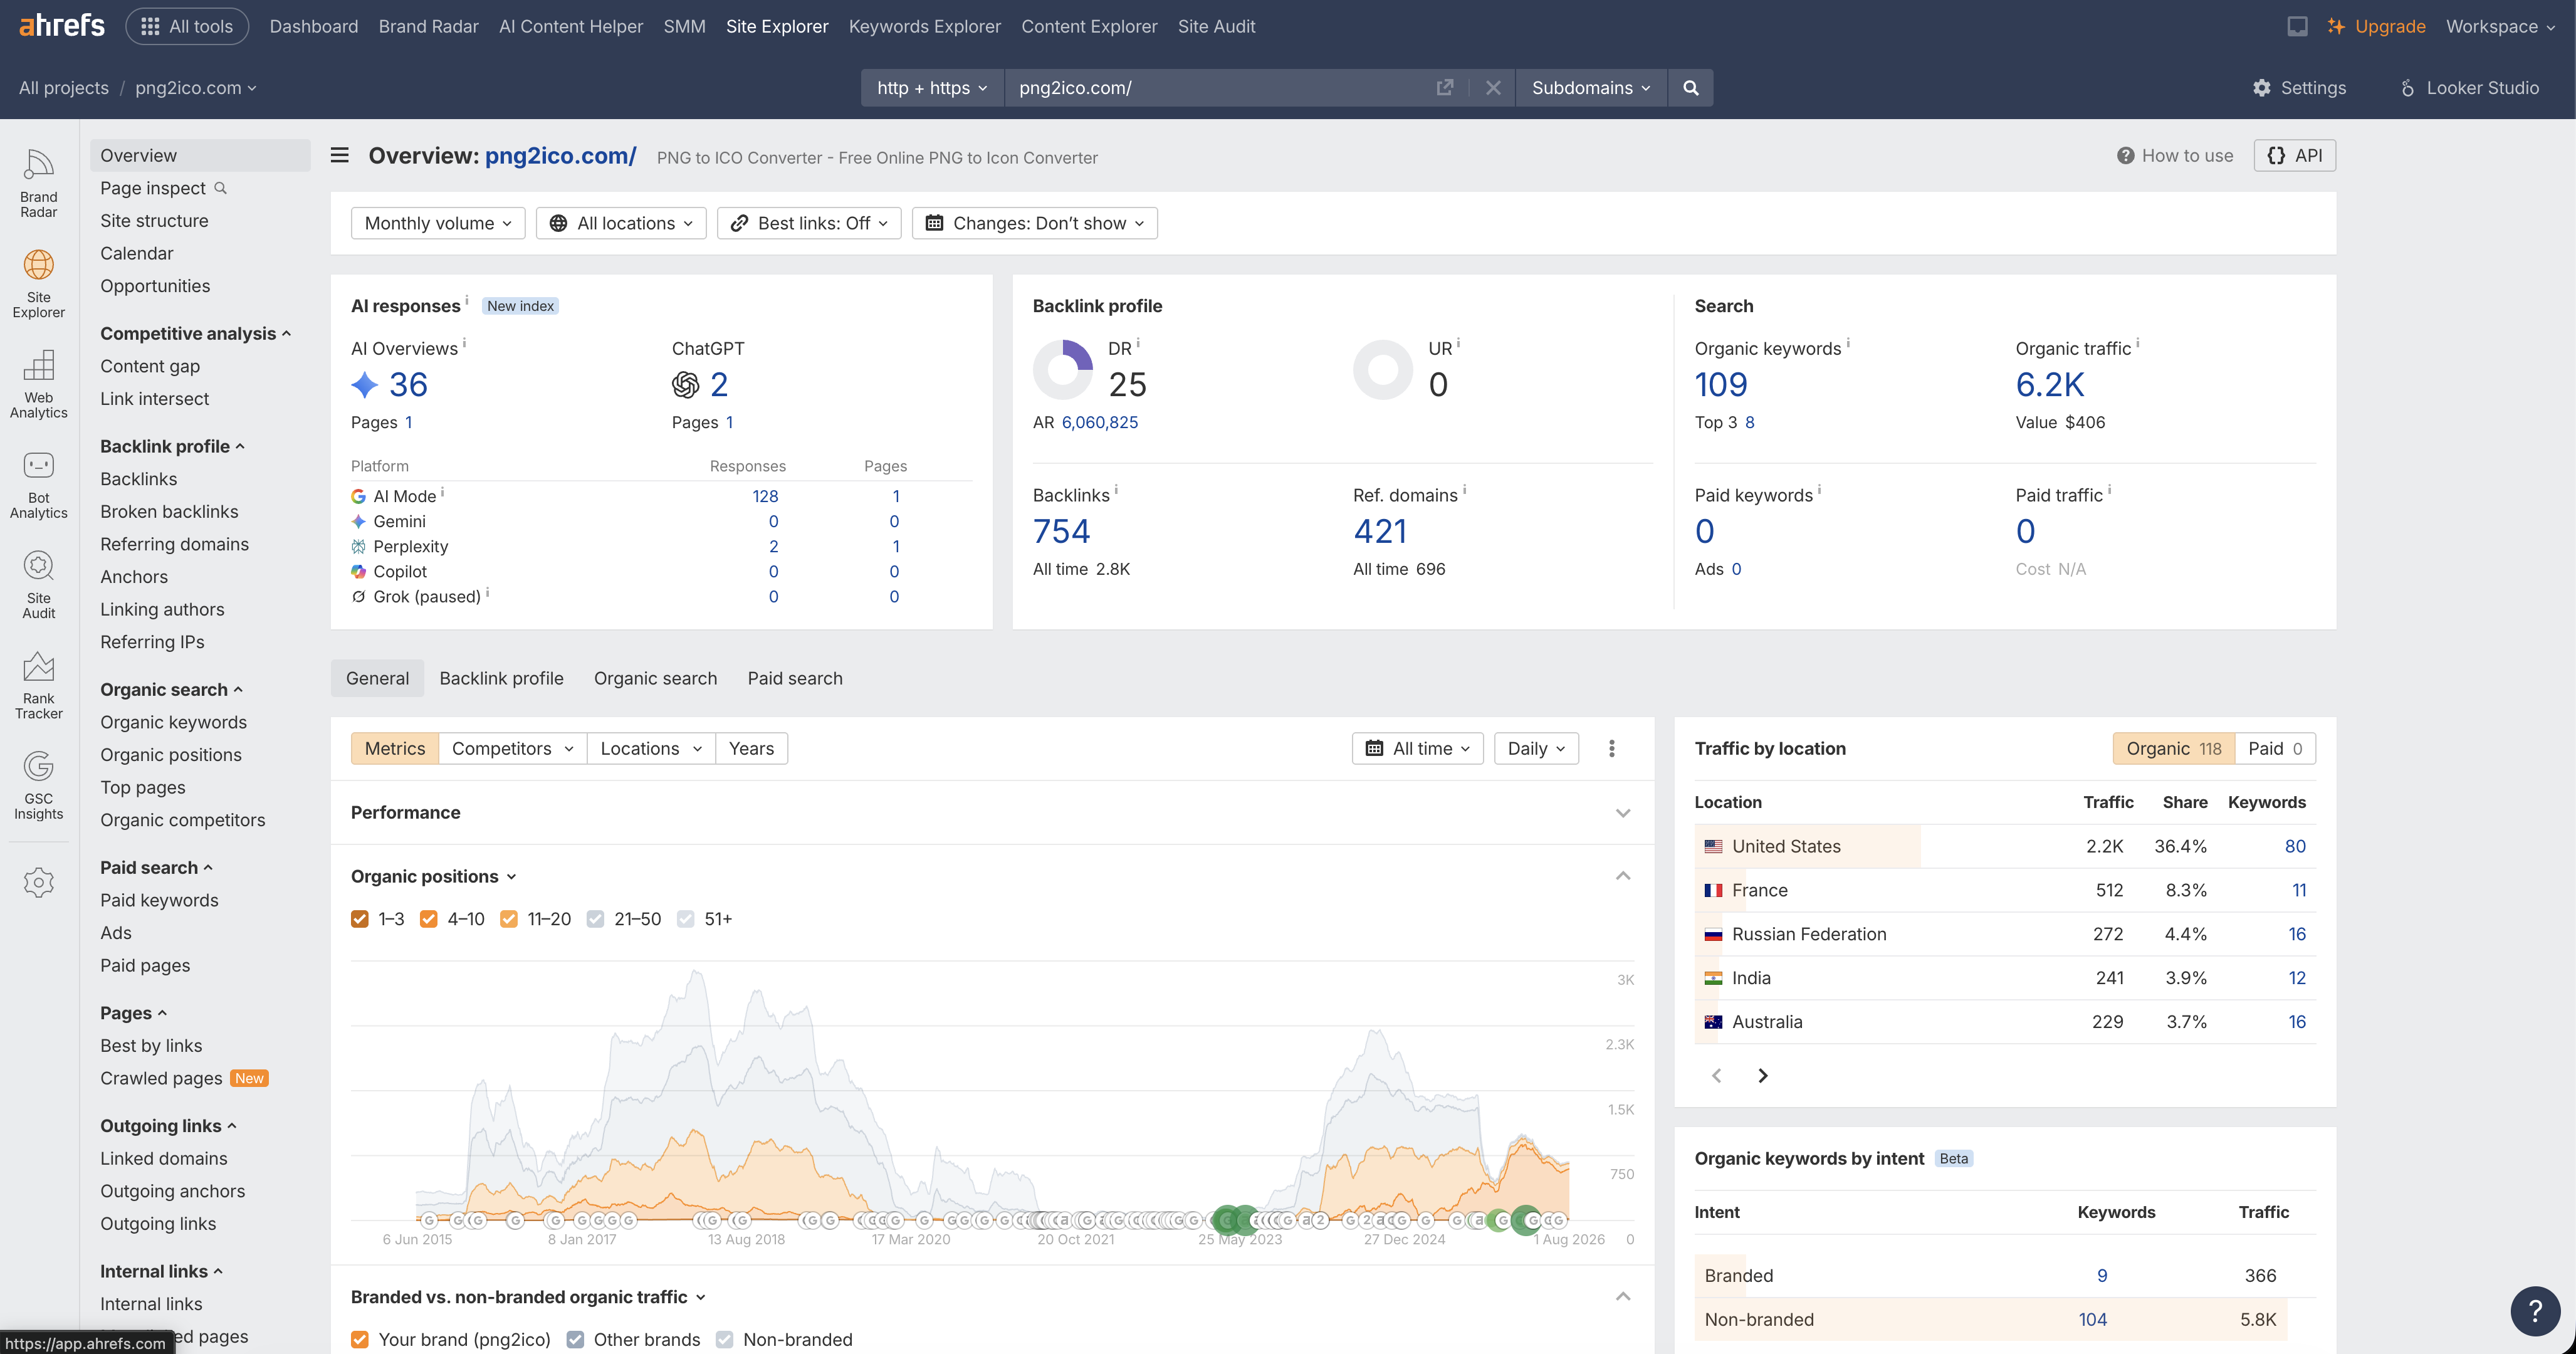The width and height of the screenshot is (2576, 1354).
Task: Check the Non-branded traffic checkbox
Action: [x=725, y=1339]
